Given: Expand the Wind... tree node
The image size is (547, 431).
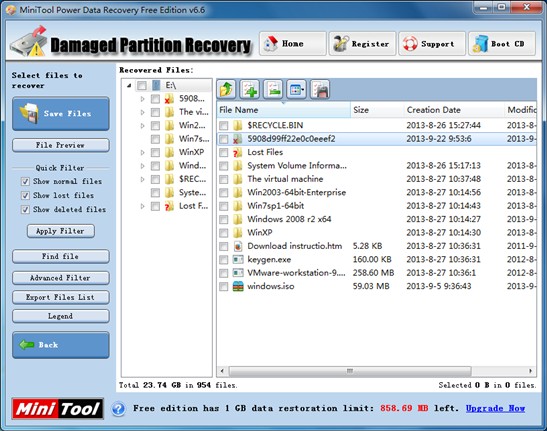Looking at the screenshot, I should 142,166.
